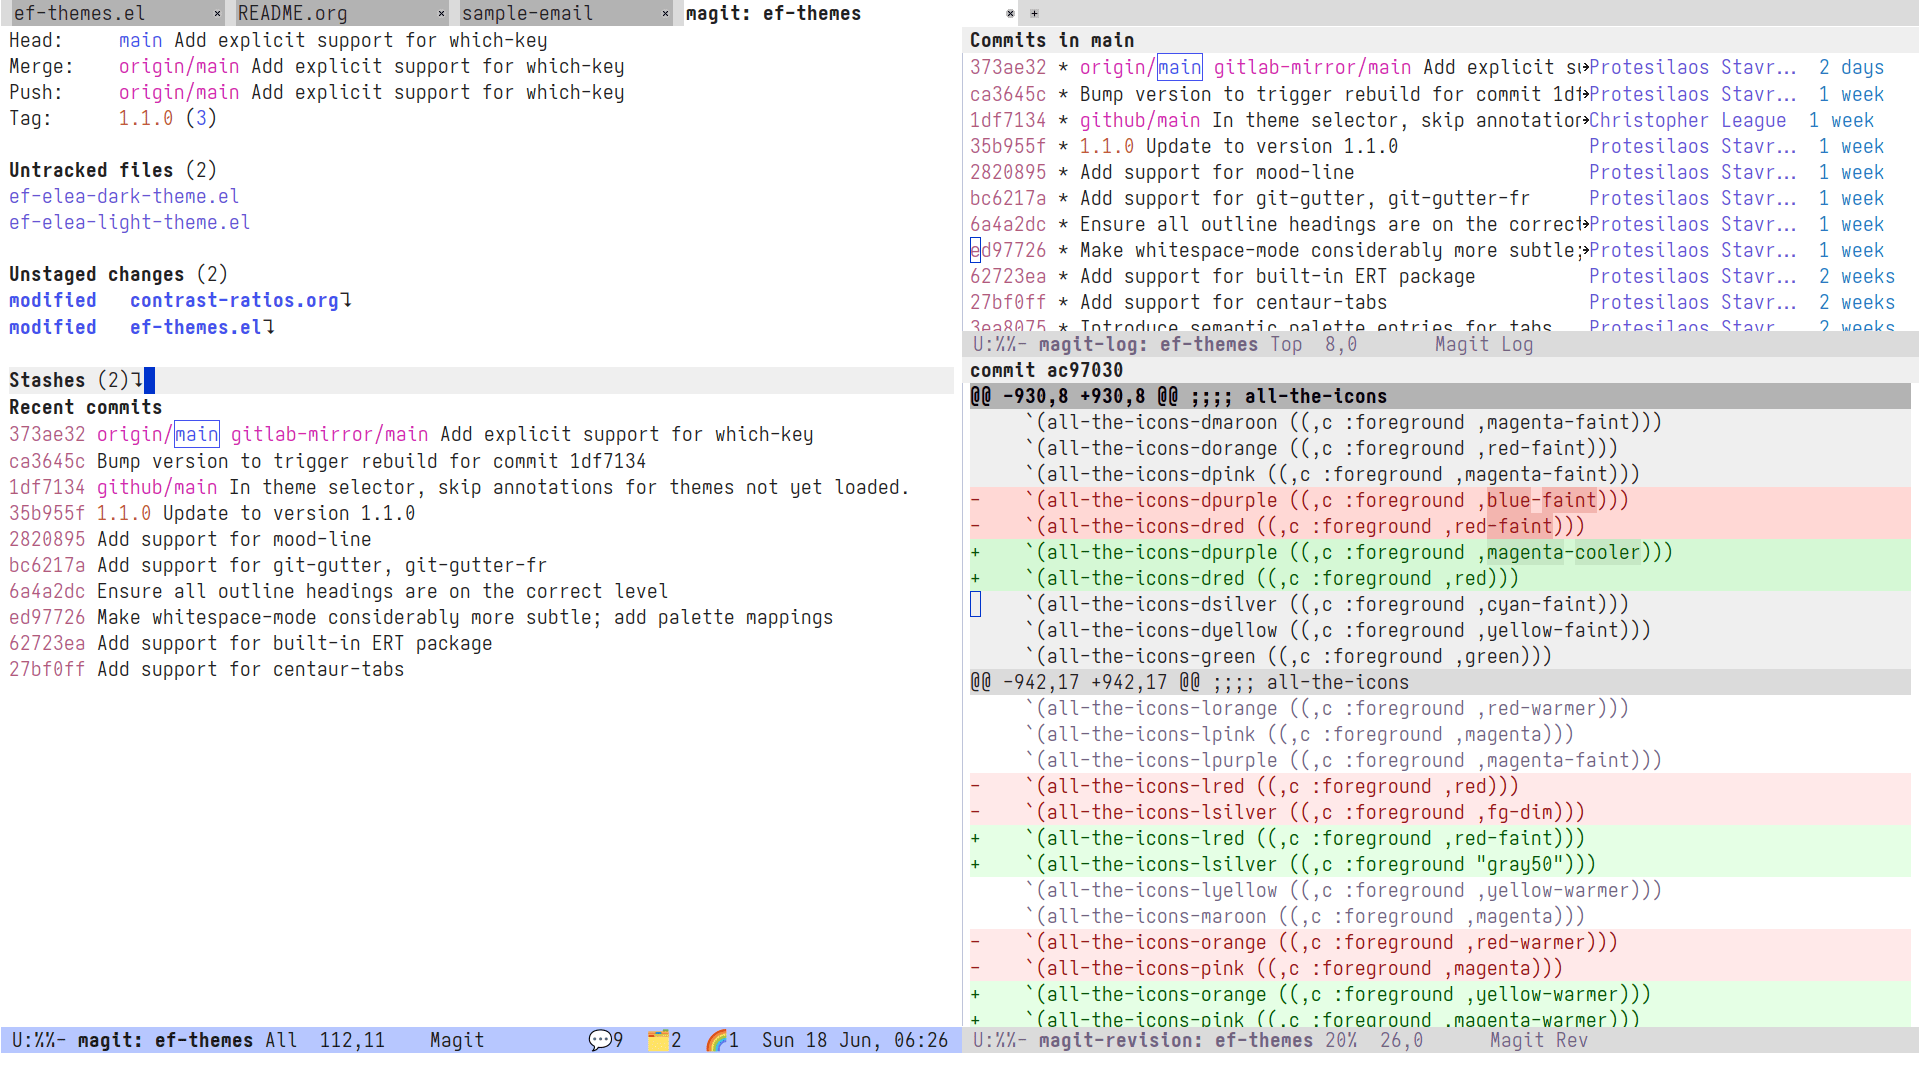Click removed line all-the-icons-lsilver fg-dim
Screen dimensions: 1920x1080
coord(1440,812)
